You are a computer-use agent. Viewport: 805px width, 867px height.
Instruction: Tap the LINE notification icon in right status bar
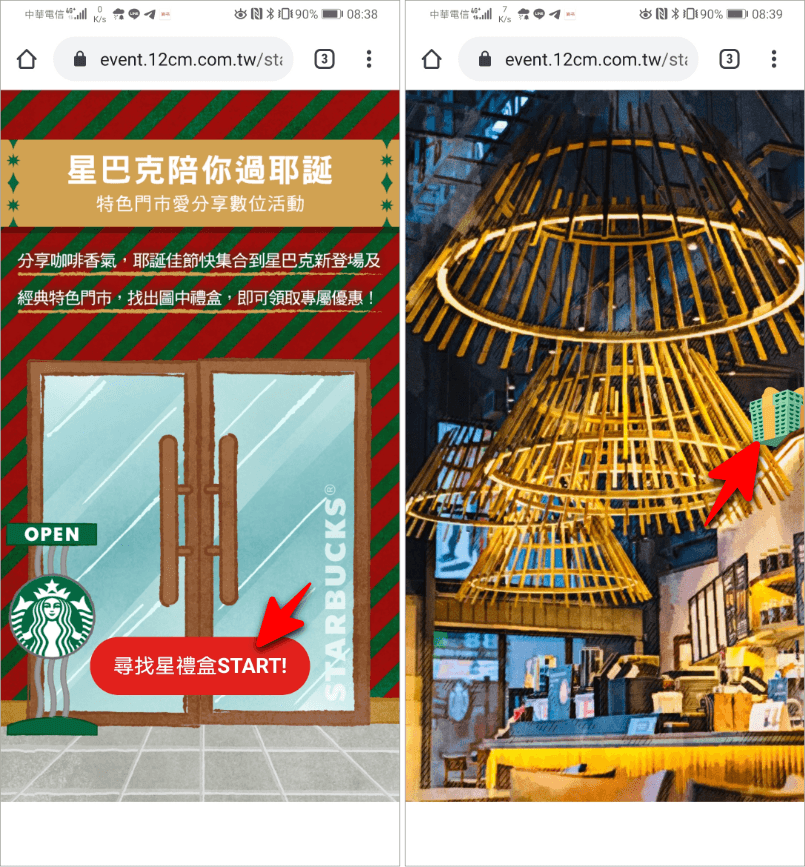539,14
